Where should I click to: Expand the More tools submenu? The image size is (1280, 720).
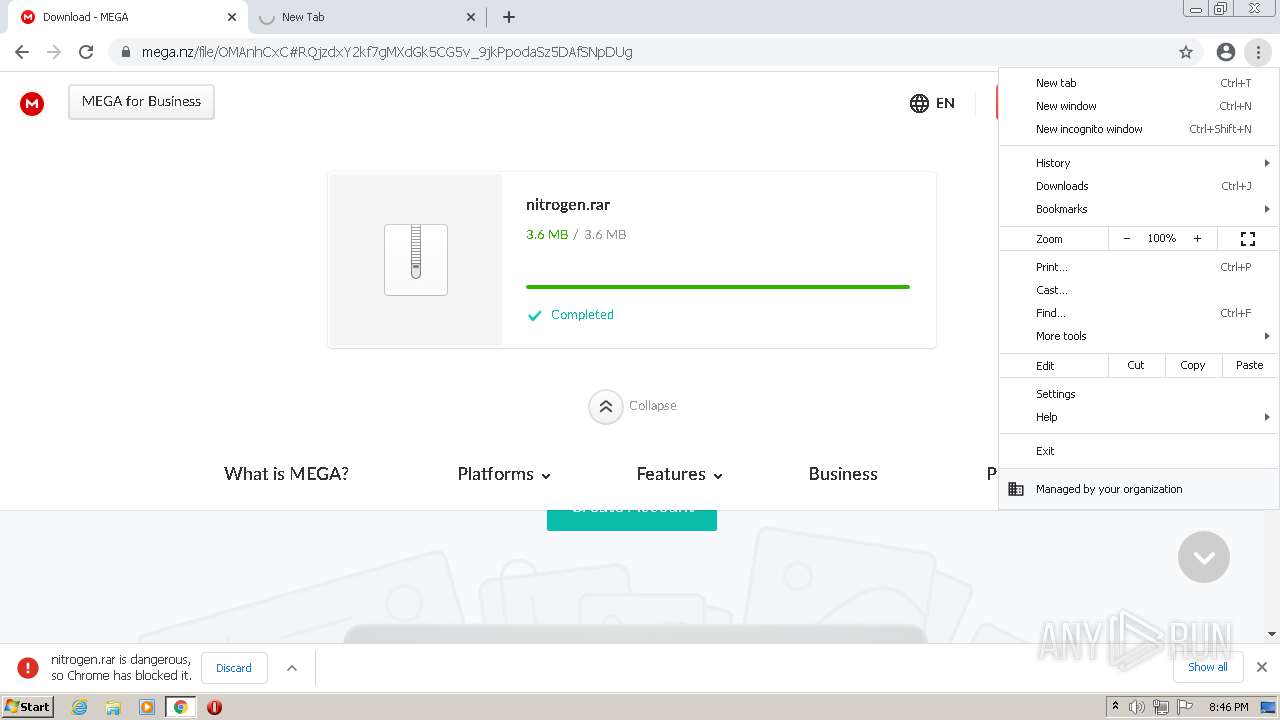tap(1139, 336)
